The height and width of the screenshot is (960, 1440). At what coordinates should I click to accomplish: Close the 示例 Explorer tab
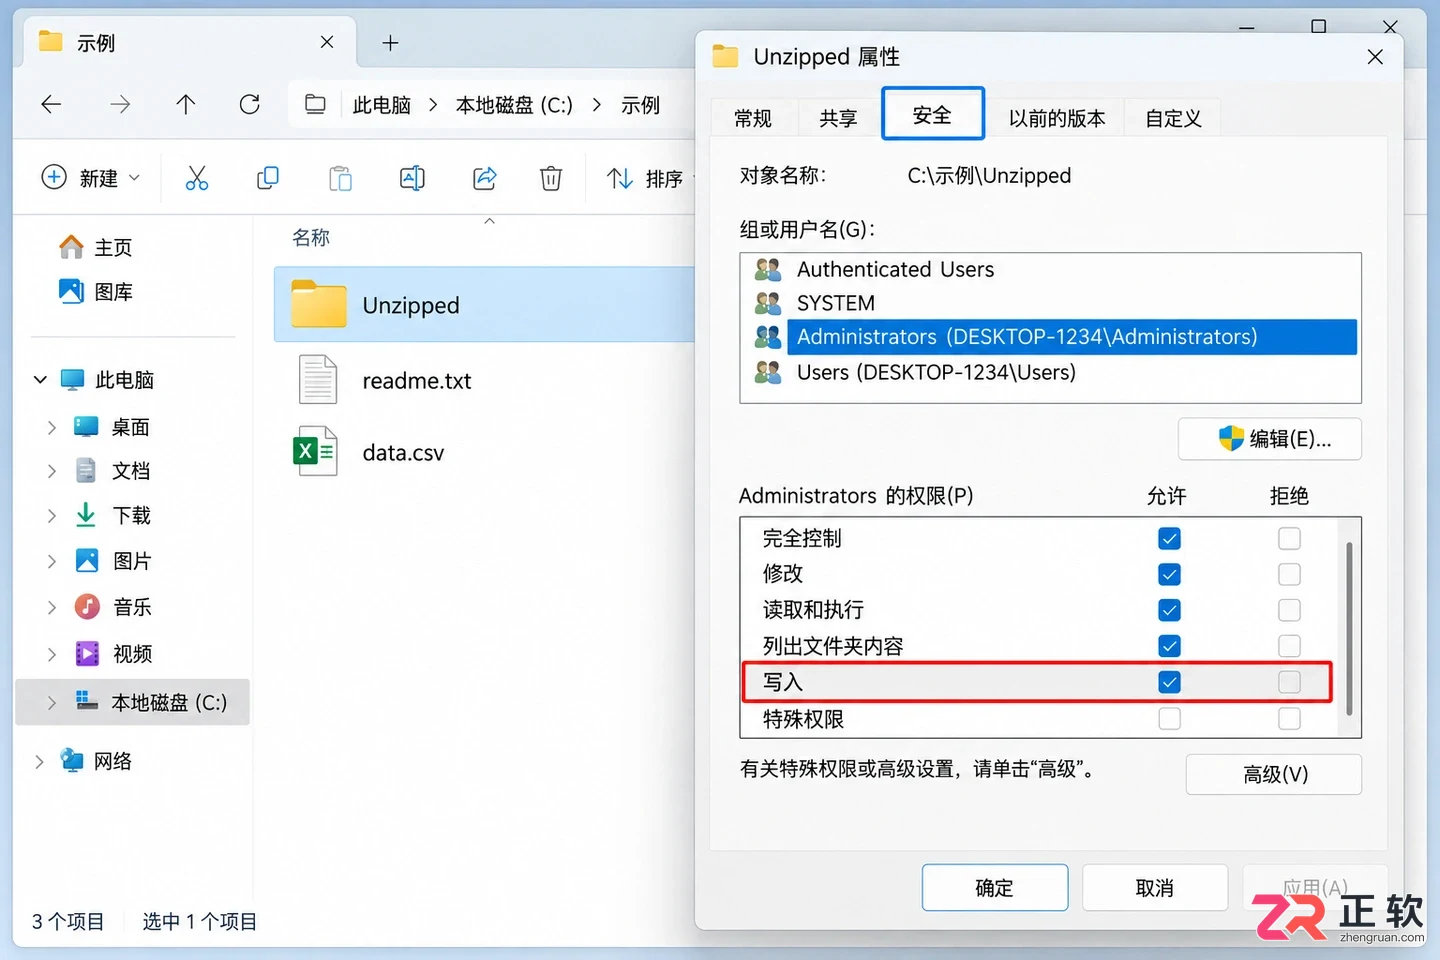[x=327, y=42]
